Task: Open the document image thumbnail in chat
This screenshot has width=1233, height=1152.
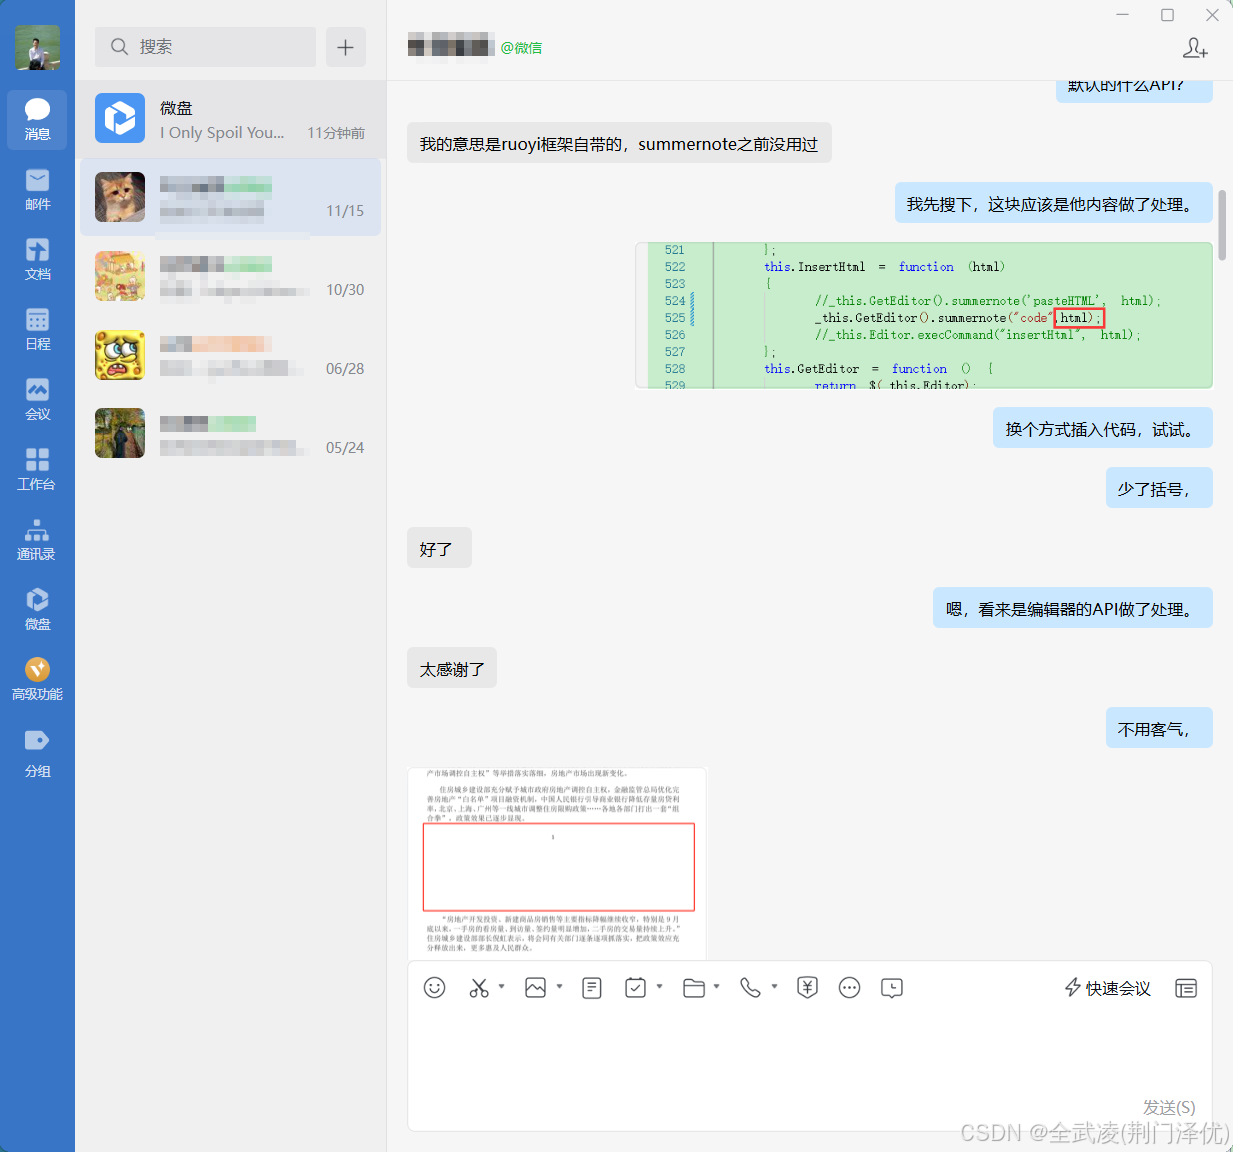Action: point(557,864)
